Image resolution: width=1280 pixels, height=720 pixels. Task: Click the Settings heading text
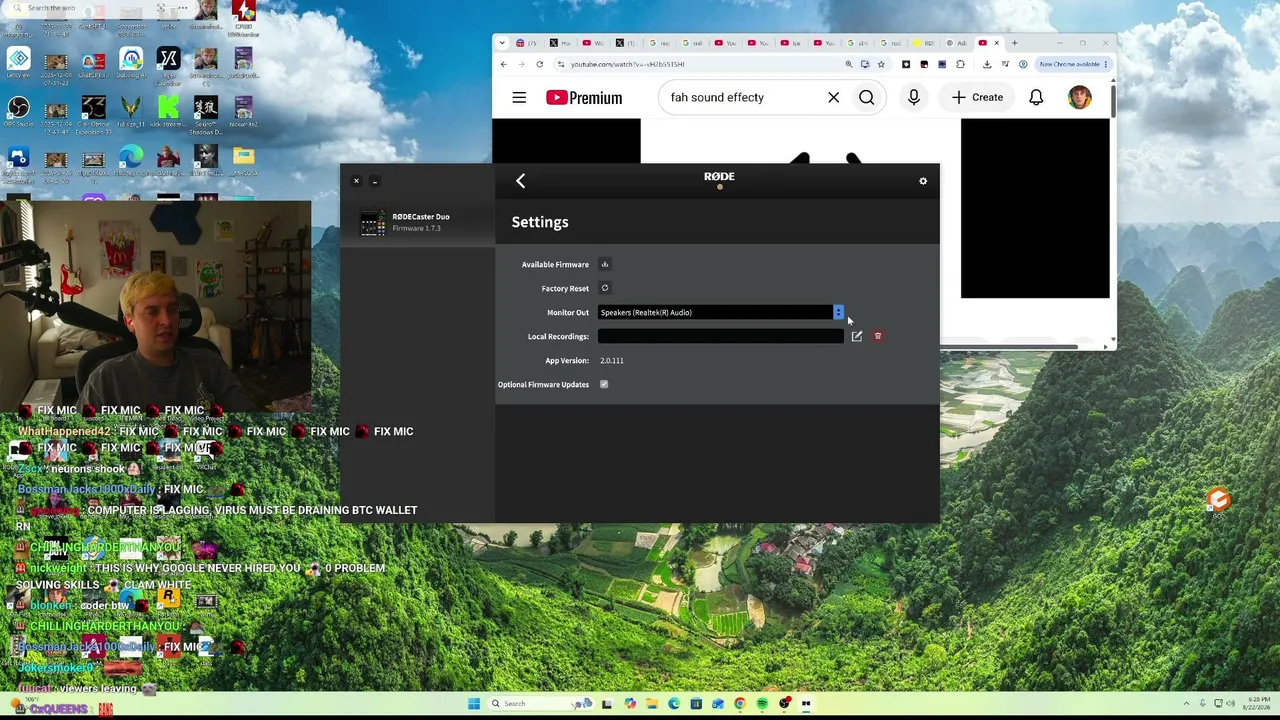click(x=540, y=222)
